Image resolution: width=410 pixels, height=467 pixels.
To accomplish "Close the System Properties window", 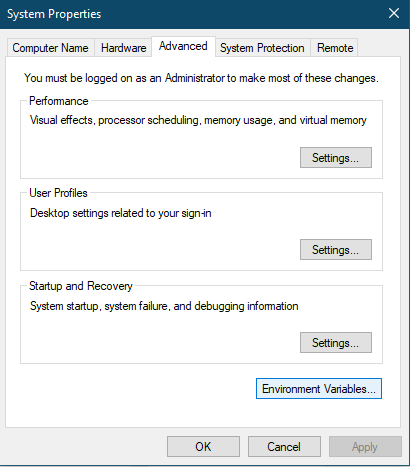I will (x=394, y=14).
